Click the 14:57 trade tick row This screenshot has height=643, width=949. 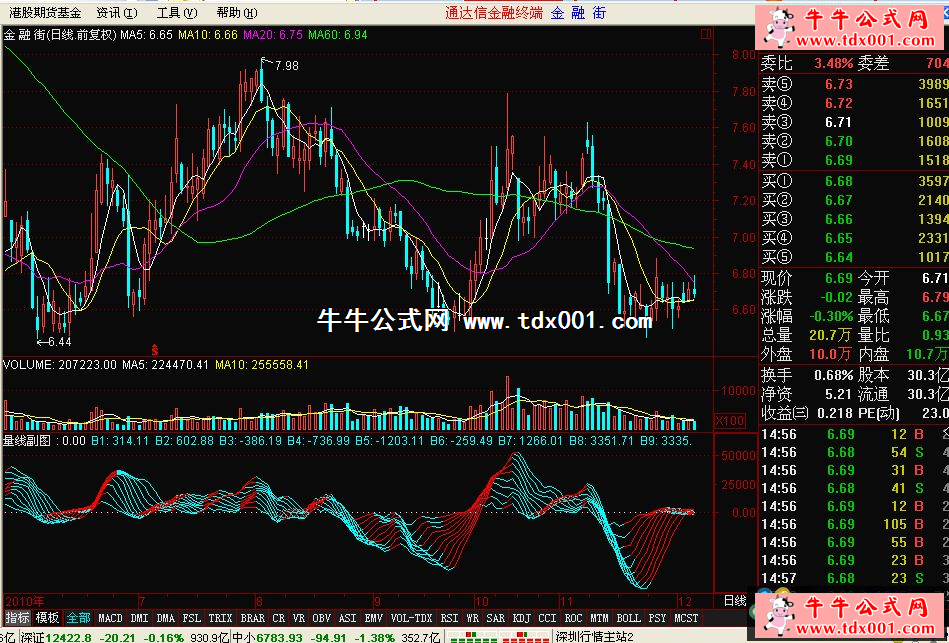click(855, 578)
